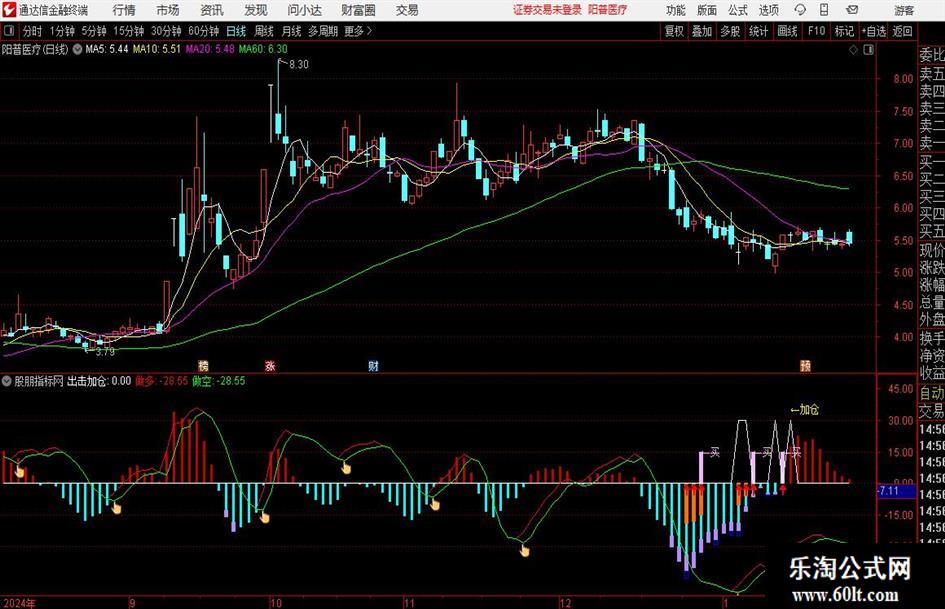945x609 pixels.
Task: Click the 涨 event marker on chart
Action: click(270, 365)
